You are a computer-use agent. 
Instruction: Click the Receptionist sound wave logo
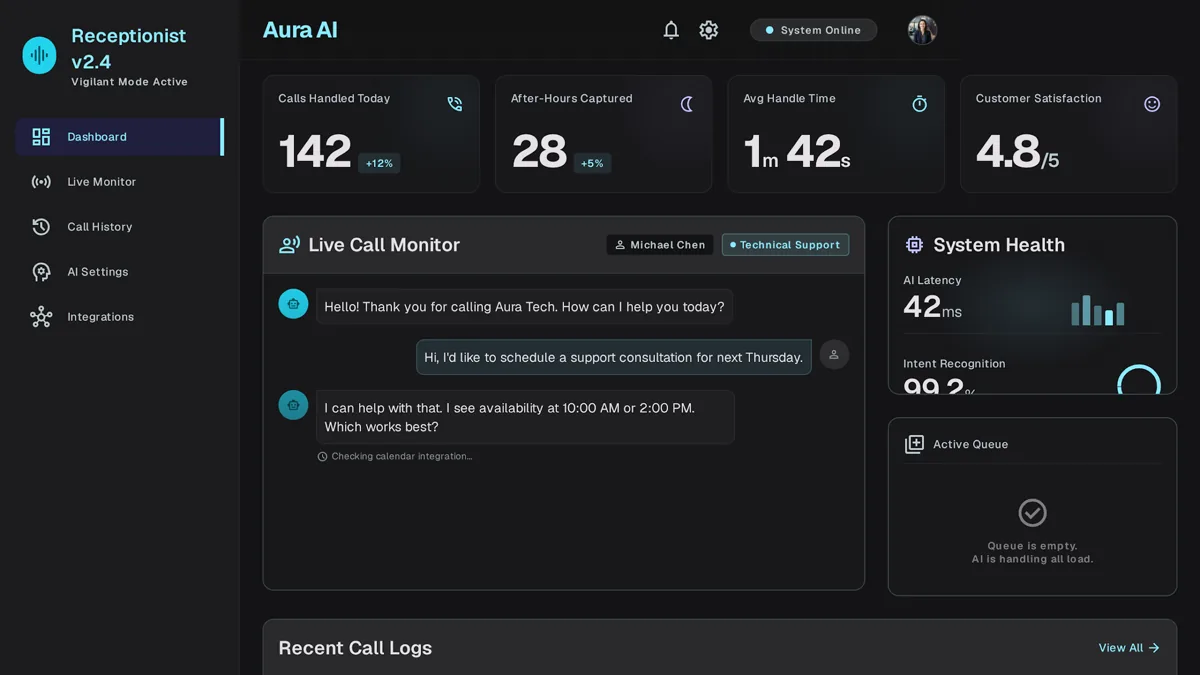(x=40, y=55)
